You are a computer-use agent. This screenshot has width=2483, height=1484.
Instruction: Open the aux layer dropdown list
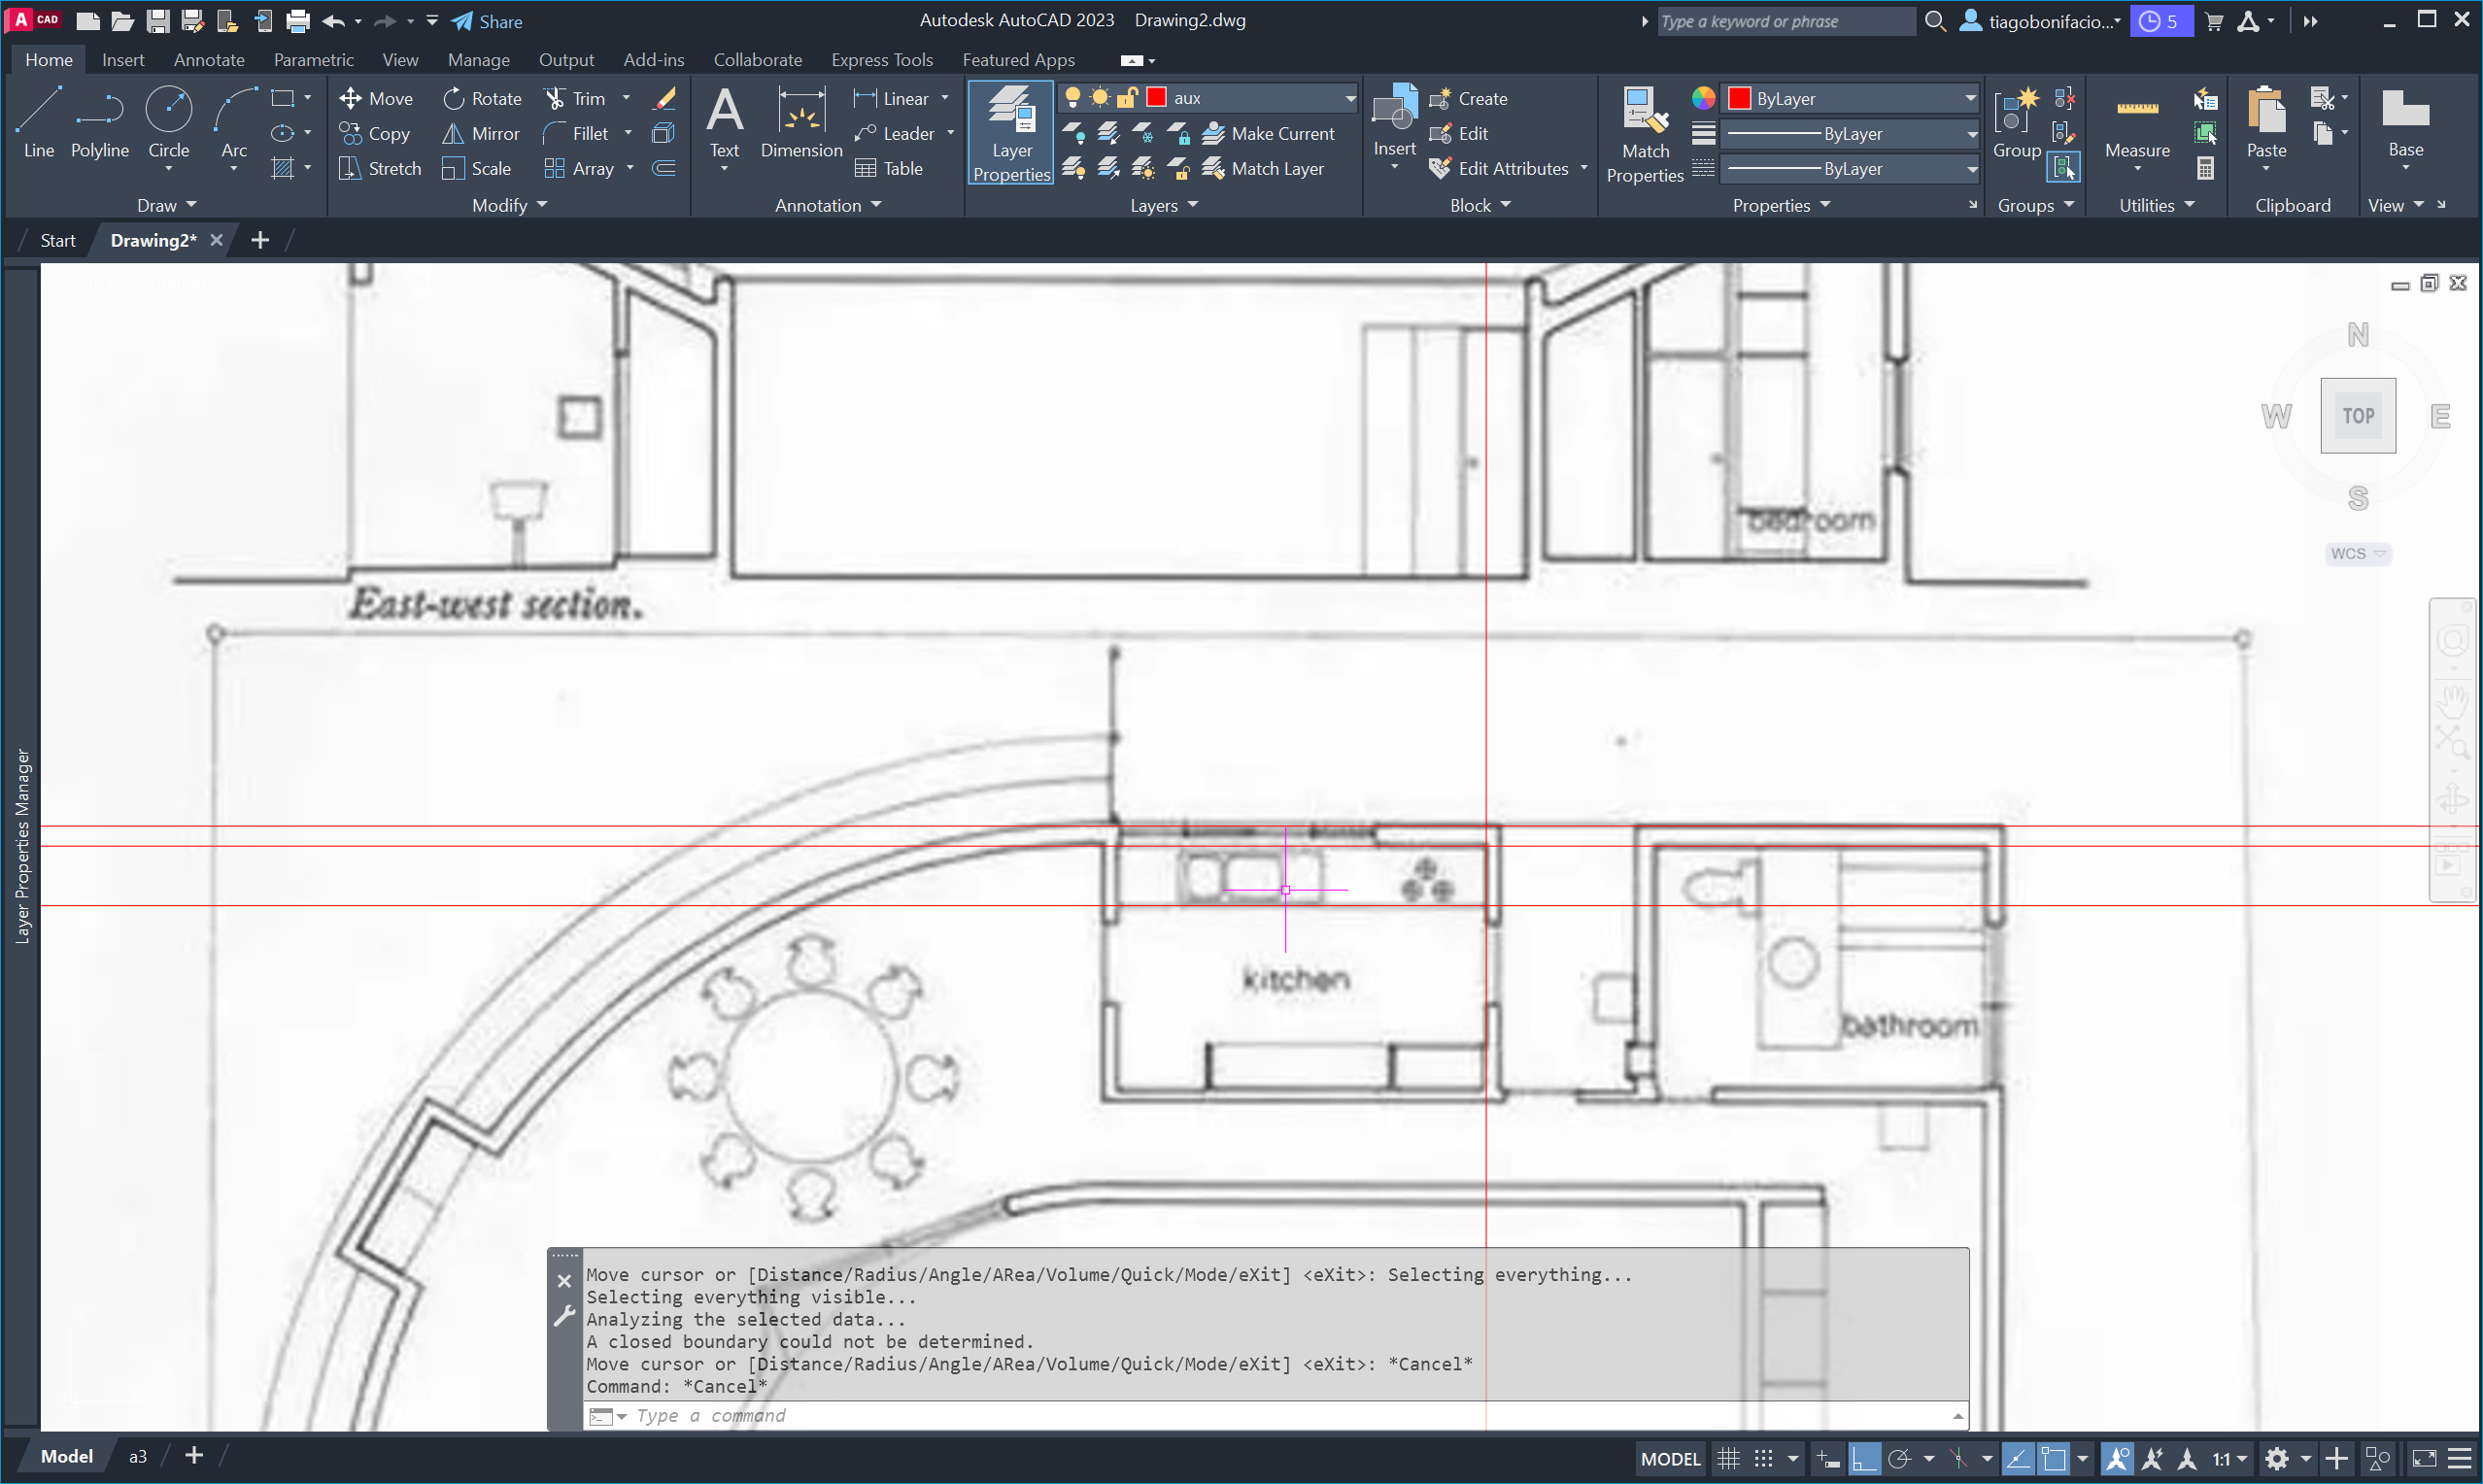[1349, 97]
